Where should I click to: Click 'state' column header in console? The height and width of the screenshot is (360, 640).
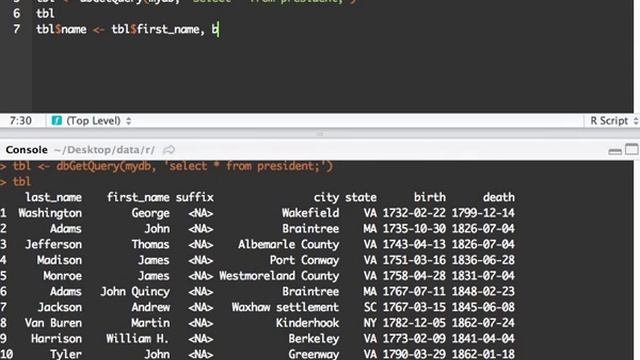pyautogui.click(x=361, y=198)
